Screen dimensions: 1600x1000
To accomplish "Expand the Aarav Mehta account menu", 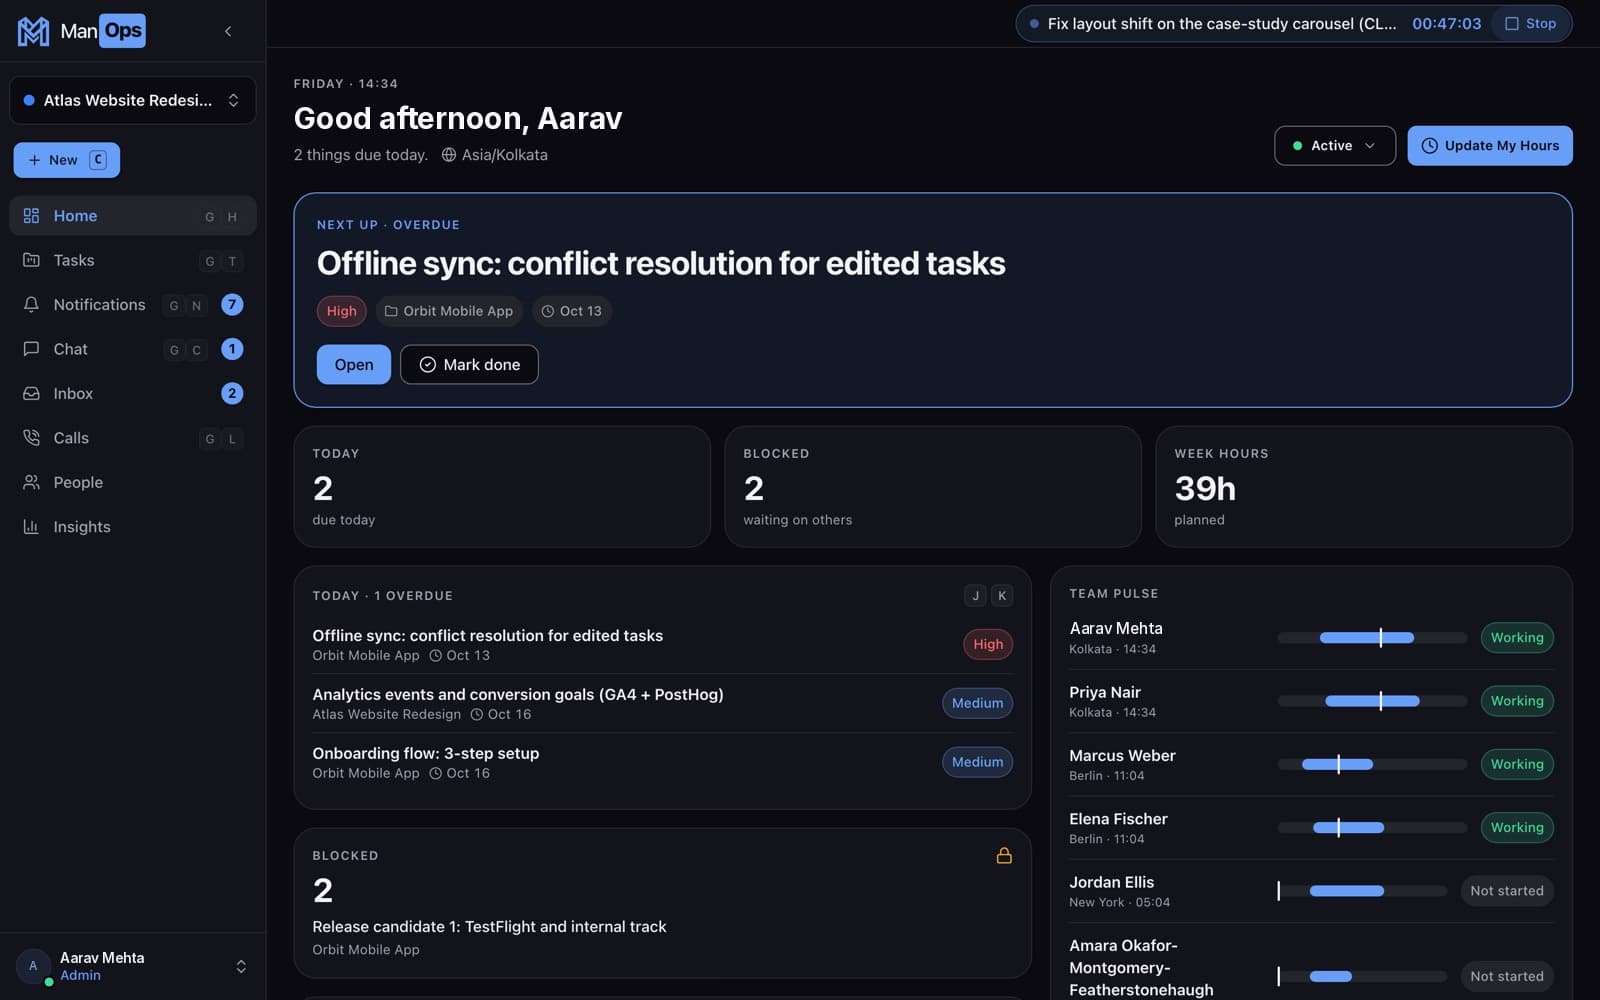I will point(132,966).
